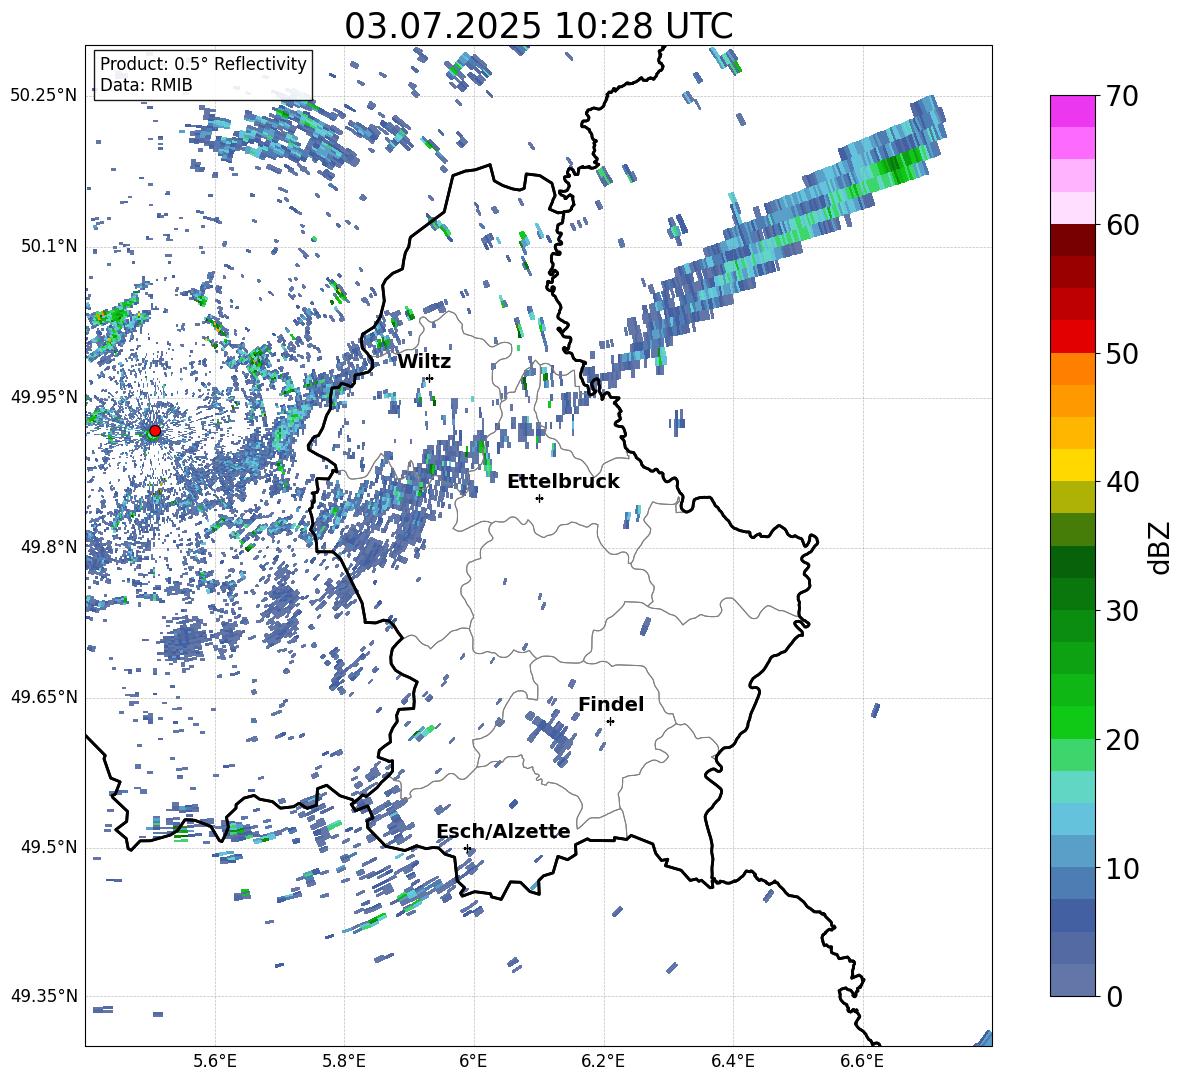Click the 5.6°E longitude label
Viewport: 1184px width, 1081px height.
[x=215, y=1061]
